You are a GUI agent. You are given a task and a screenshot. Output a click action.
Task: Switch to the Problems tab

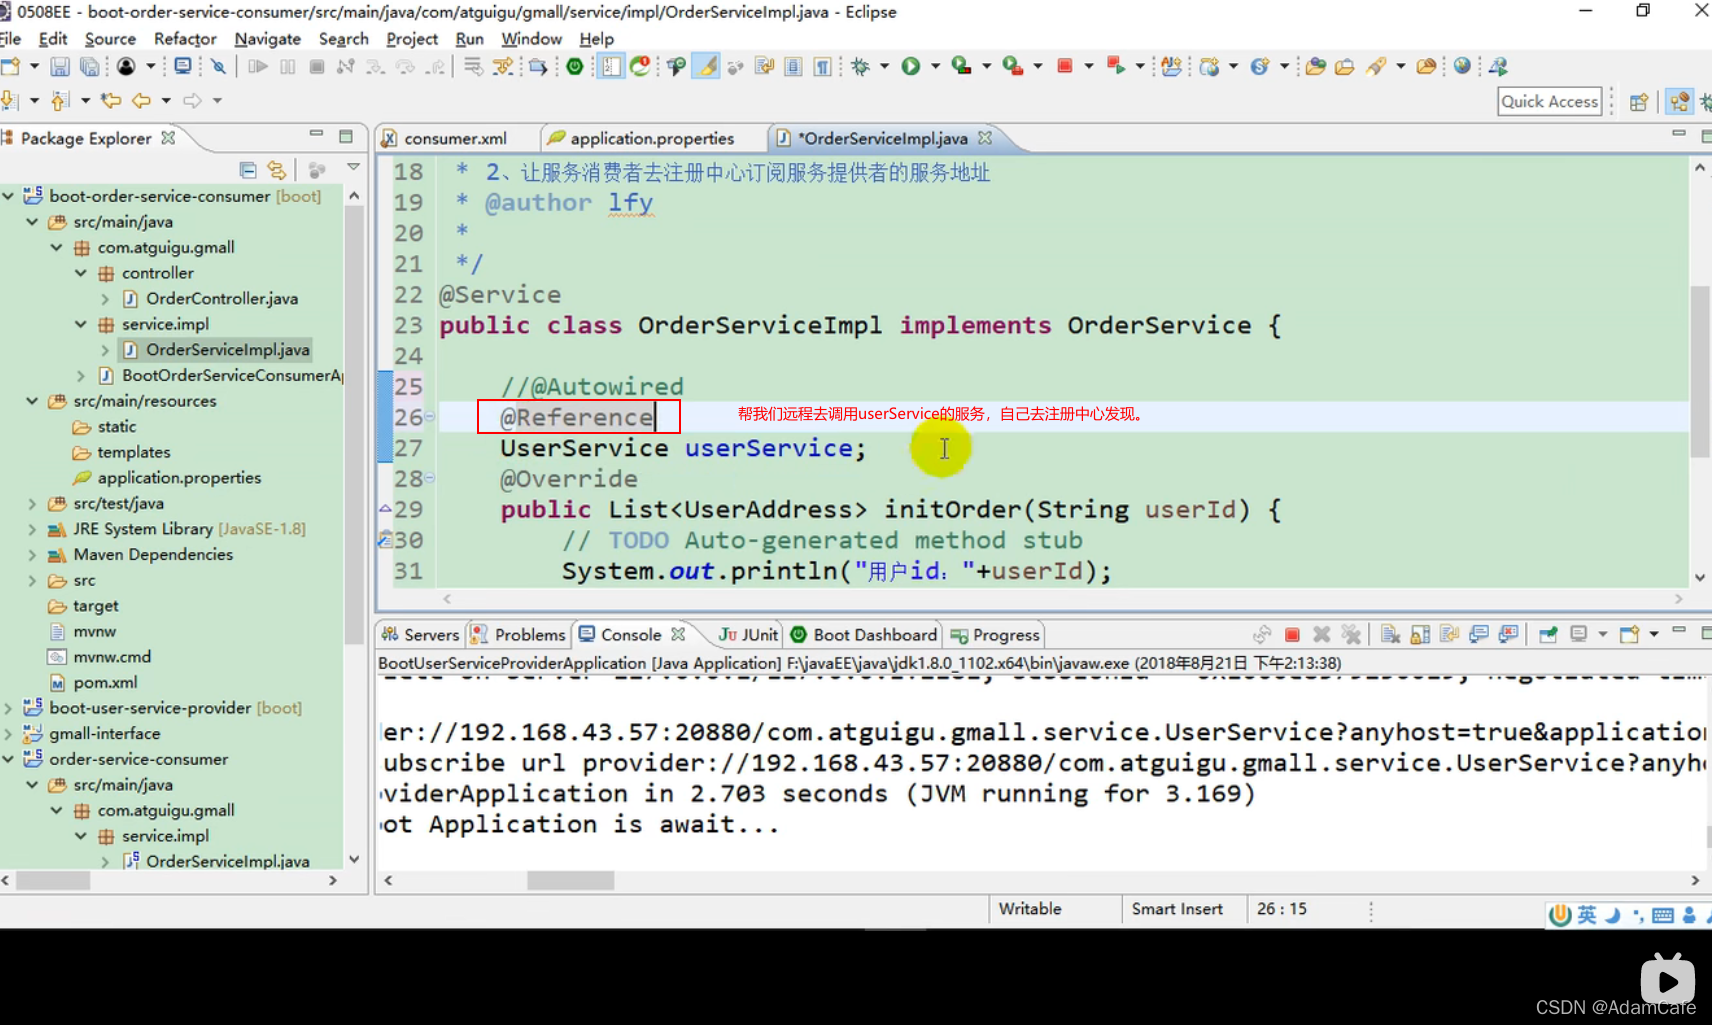pyautogui.click(x=519, y=635)
